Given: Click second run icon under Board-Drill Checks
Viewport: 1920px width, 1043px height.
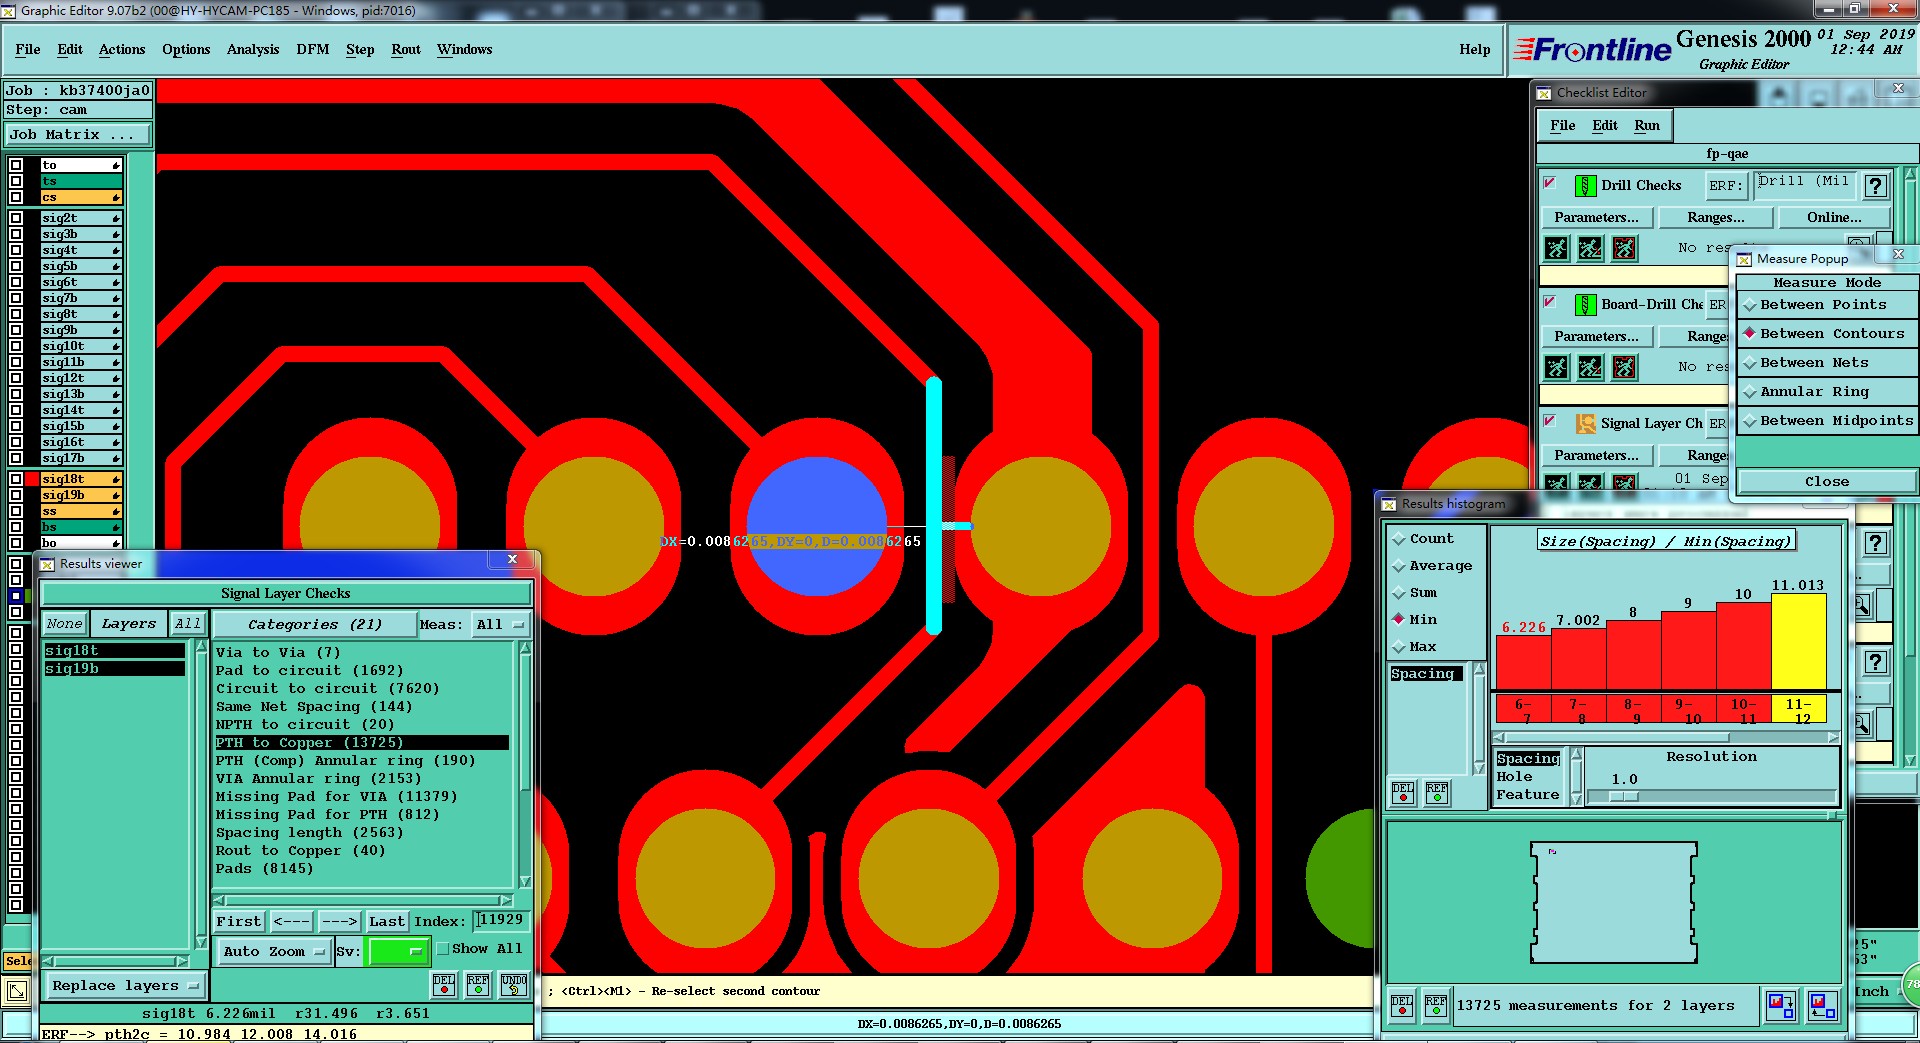Looking at the screenshot, I should (x=1590, y=367).
